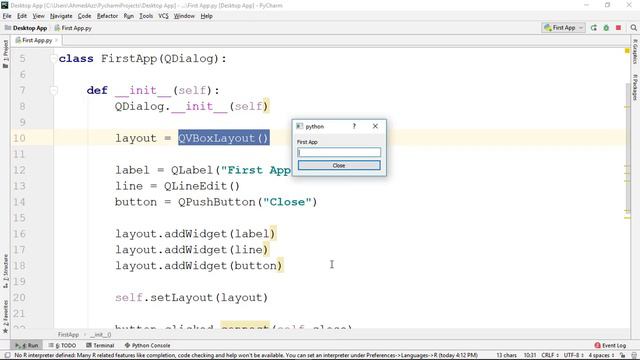Open the R Packages side panel
Viewport: 640px width, 360px height.
click(635, 87)
